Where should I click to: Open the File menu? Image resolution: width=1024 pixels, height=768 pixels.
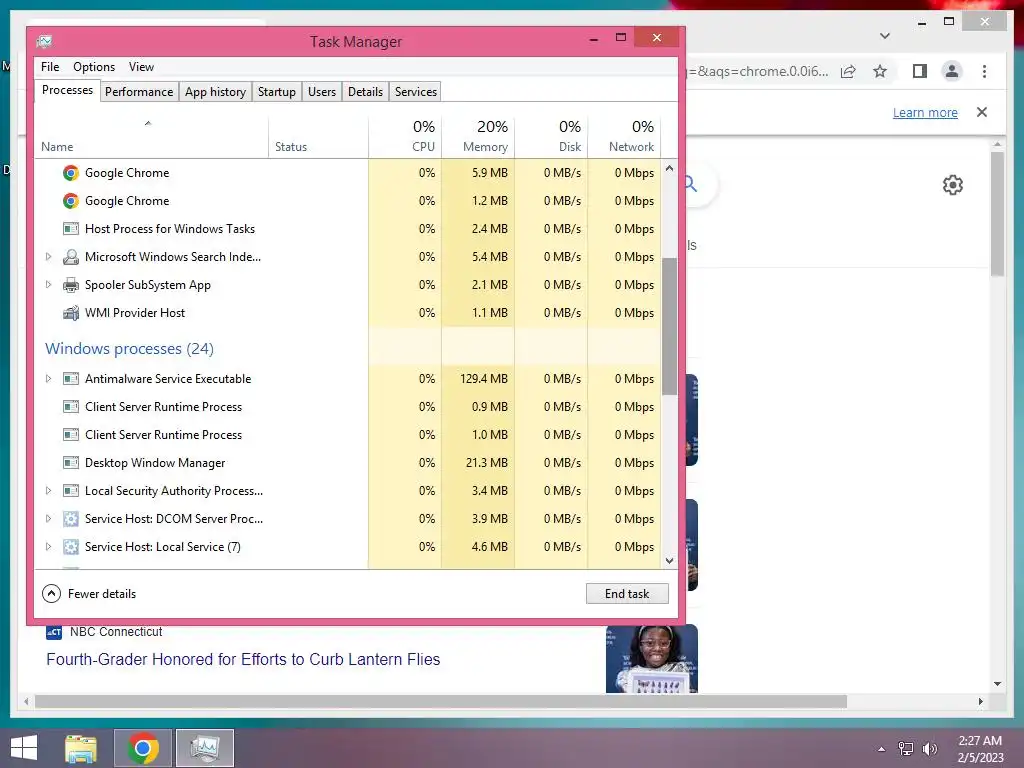(x=50, y=67)
